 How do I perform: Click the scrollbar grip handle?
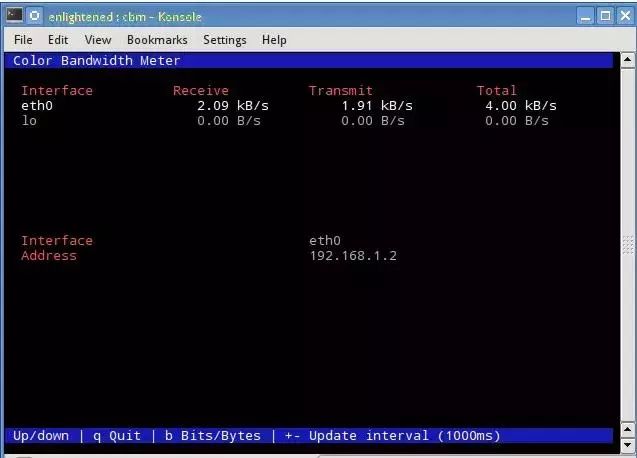628,245
